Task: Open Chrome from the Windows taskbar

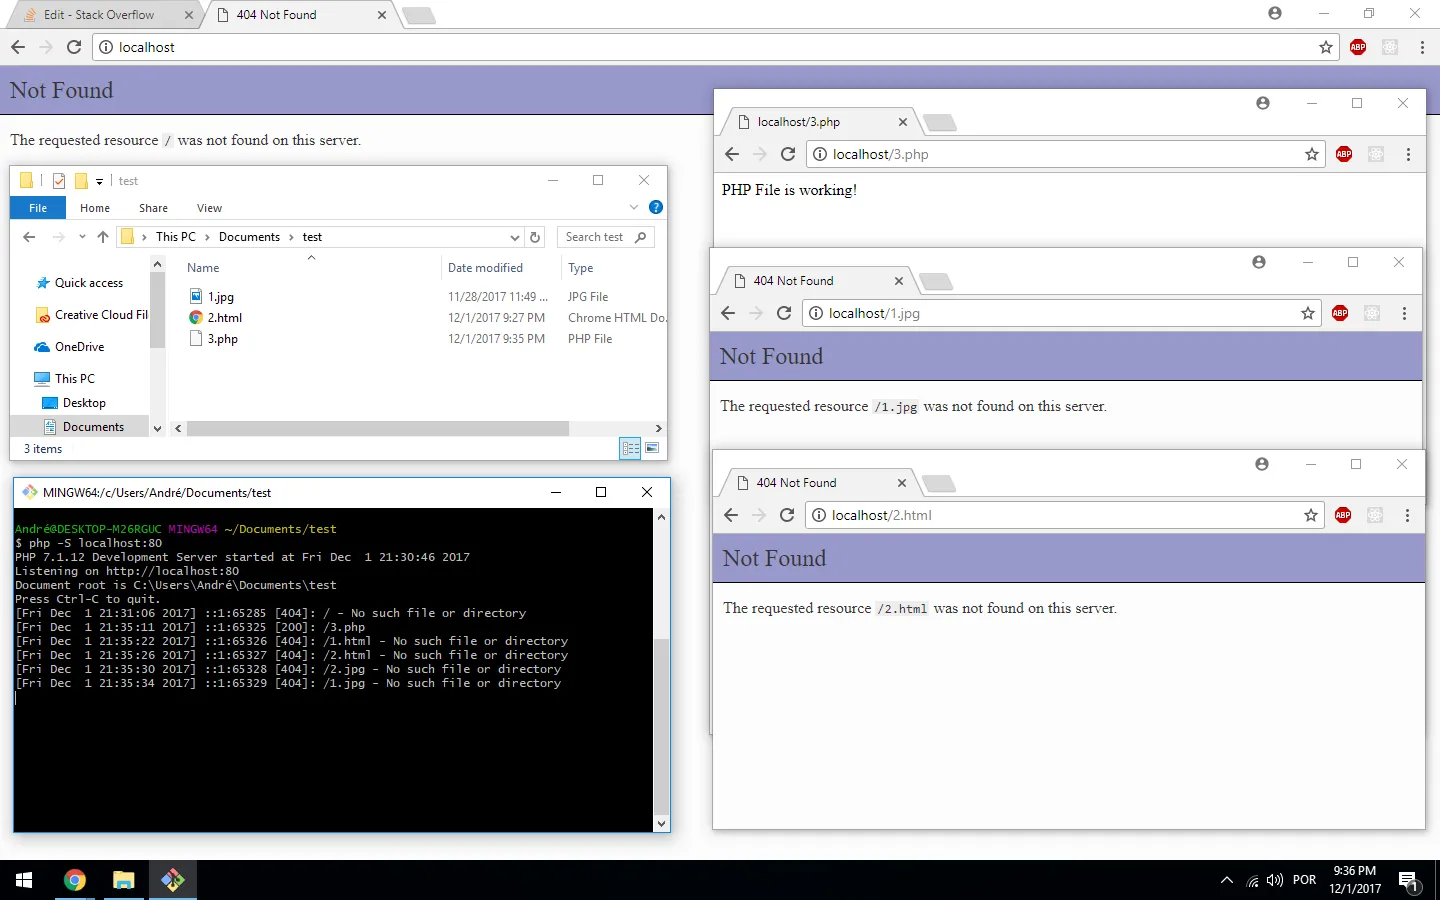Action: 75,880
